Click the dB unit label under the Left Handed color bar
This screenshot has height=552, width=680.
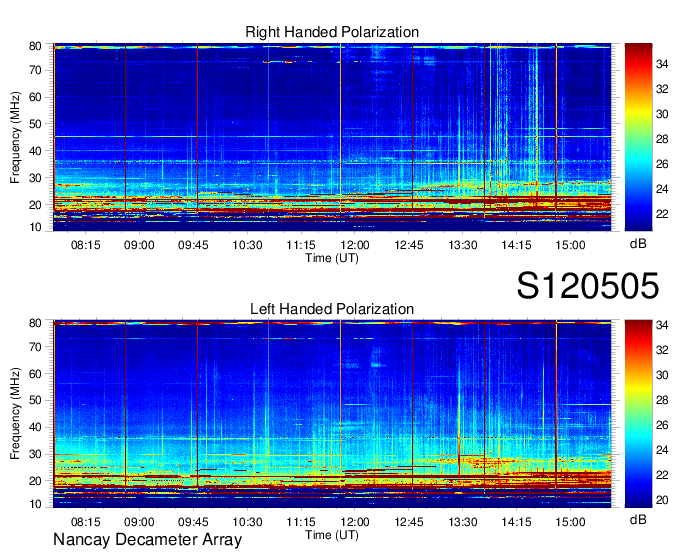tap(638, 519)
